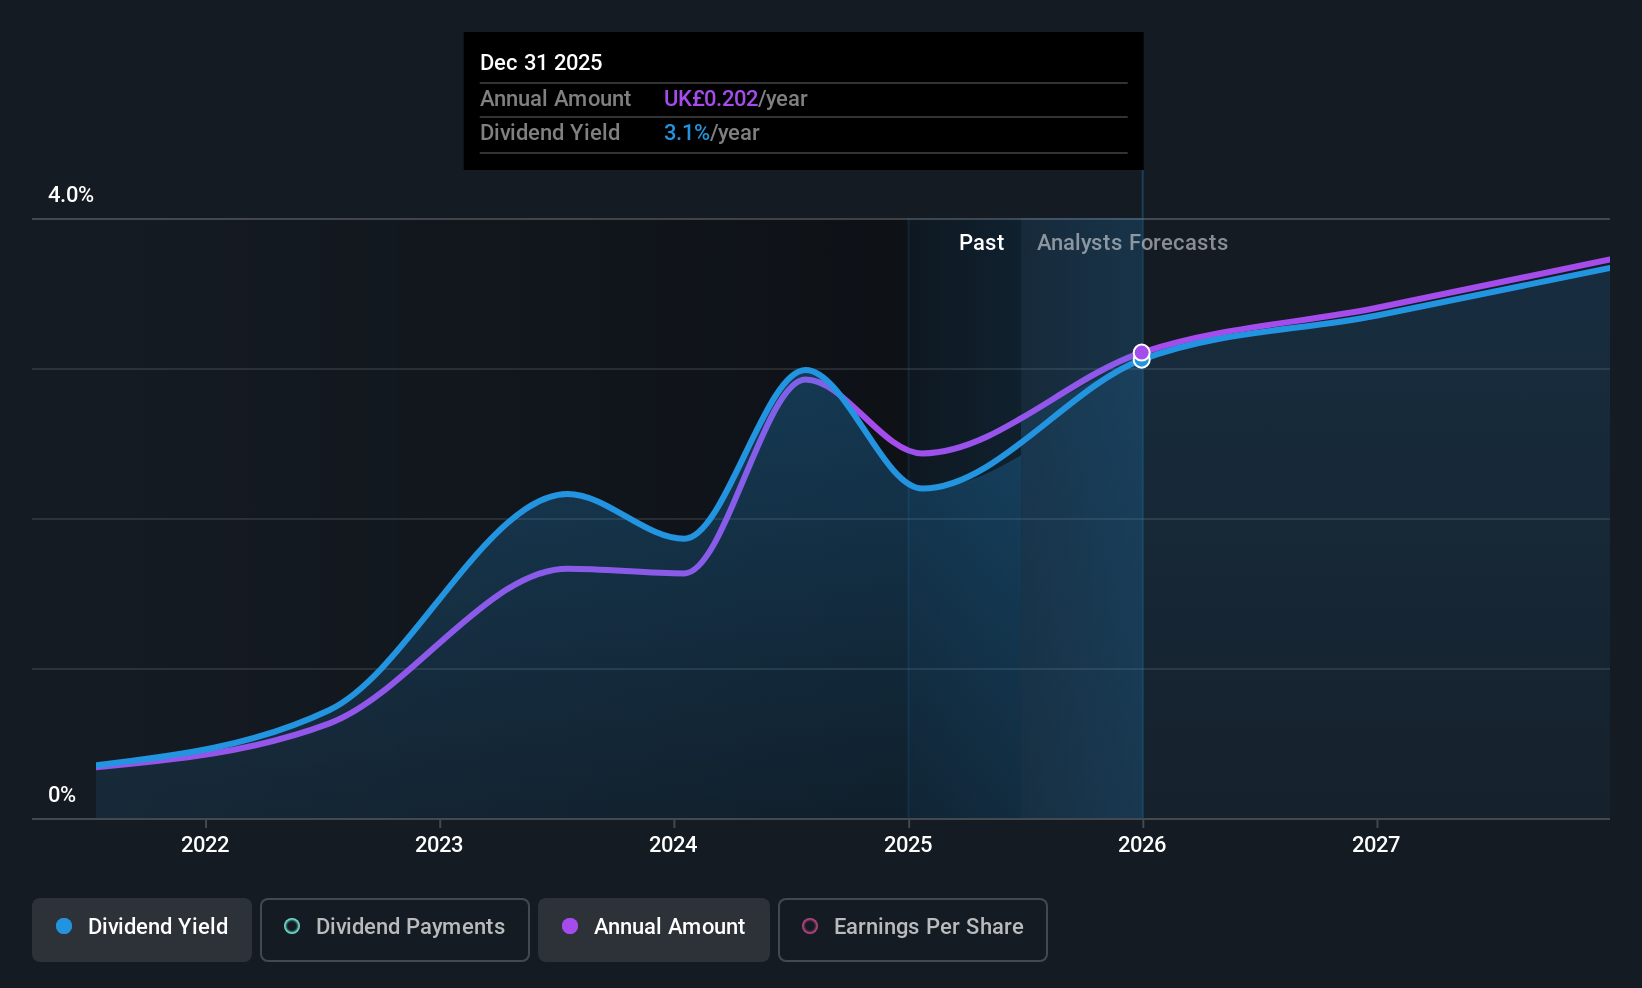
Task: Click the Dividend Yield tooltip row label
Action: (550, 132)
